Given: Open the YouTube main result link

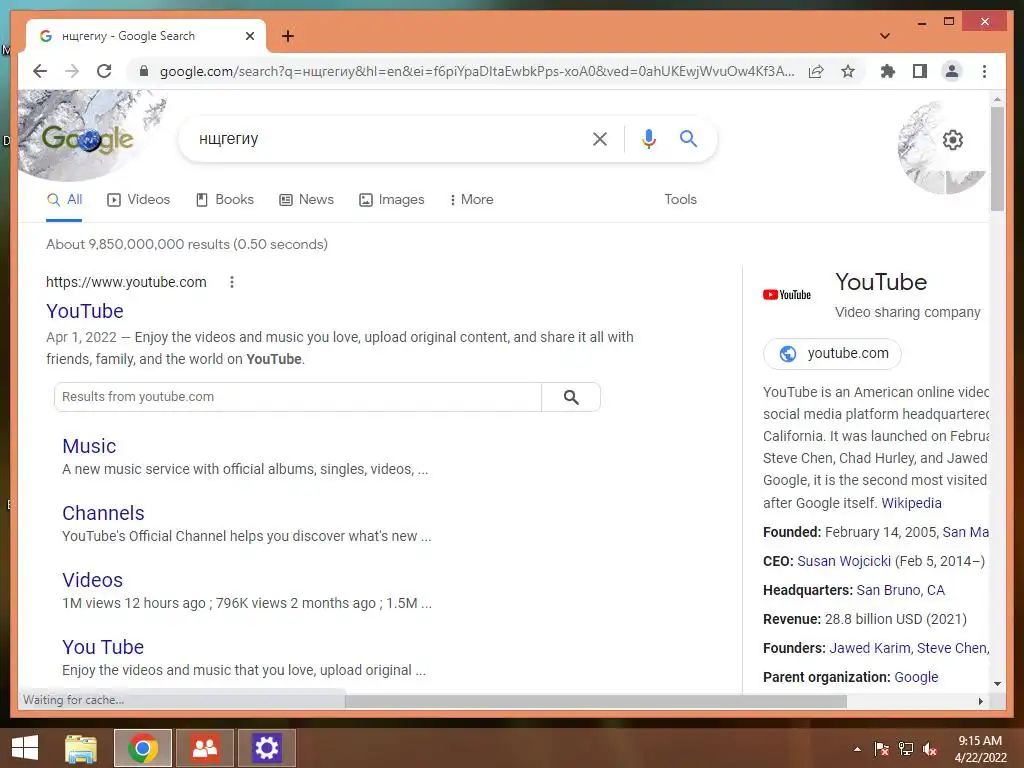Looking at the screenshot, I should coord(85,311).
